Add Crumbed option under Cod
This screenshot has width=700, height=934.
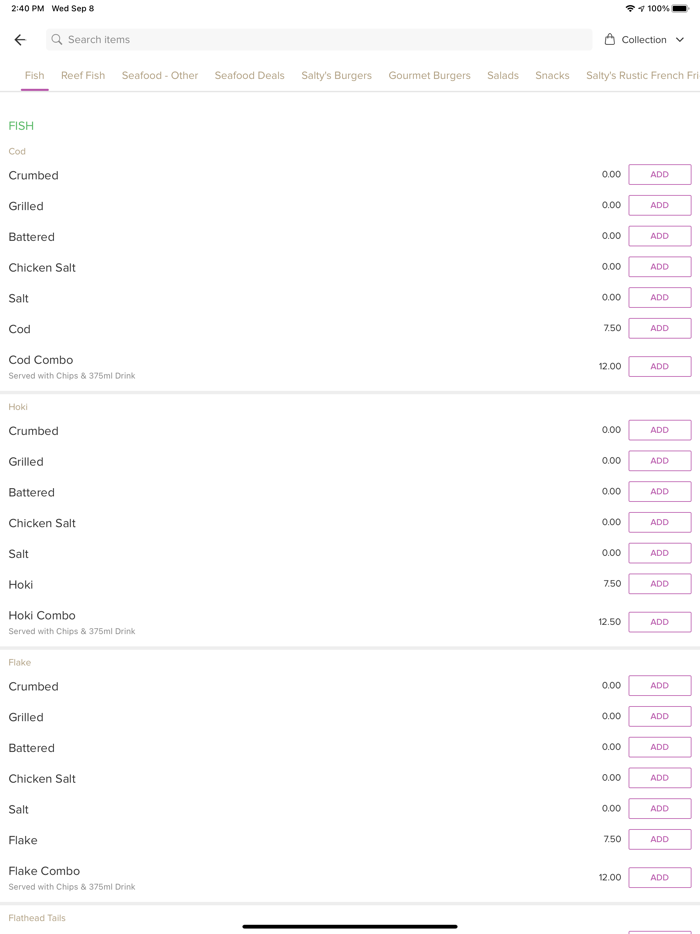point(659,175)
